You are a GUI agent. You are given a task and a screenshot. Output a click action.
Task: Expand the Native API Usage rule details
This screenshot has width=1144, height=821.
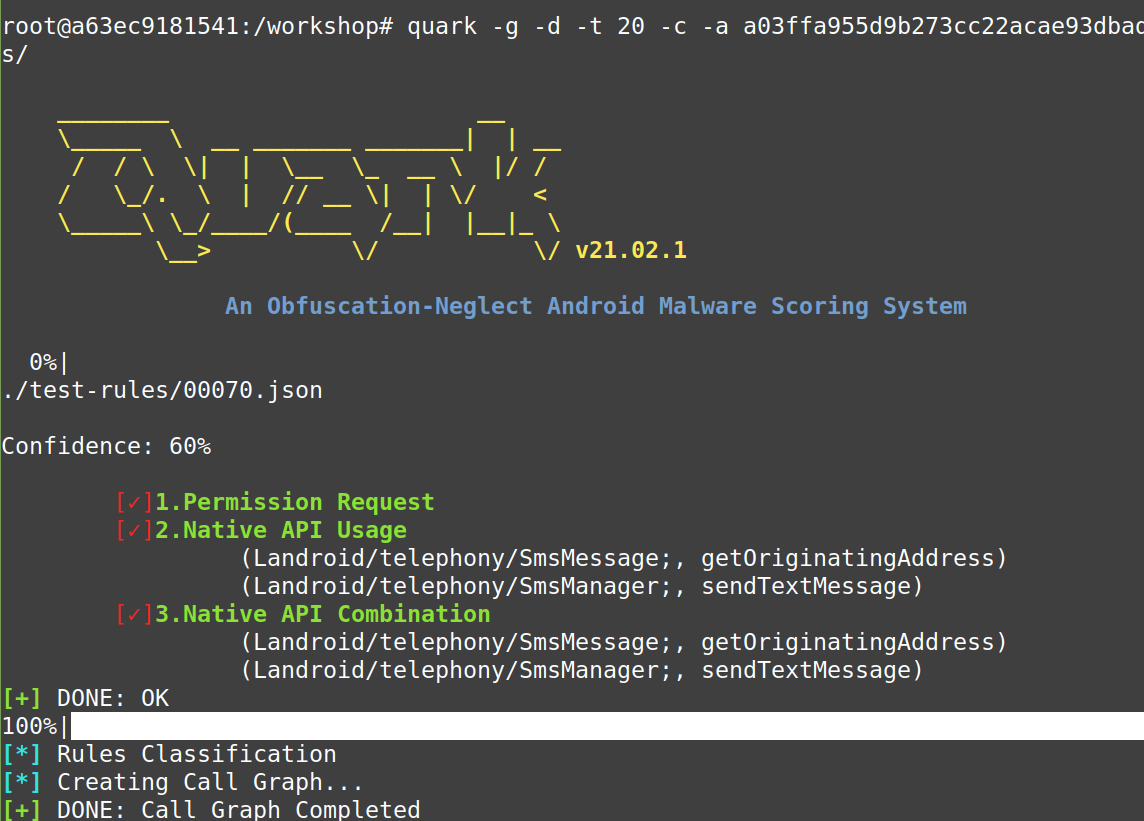[x=280, y=529]
